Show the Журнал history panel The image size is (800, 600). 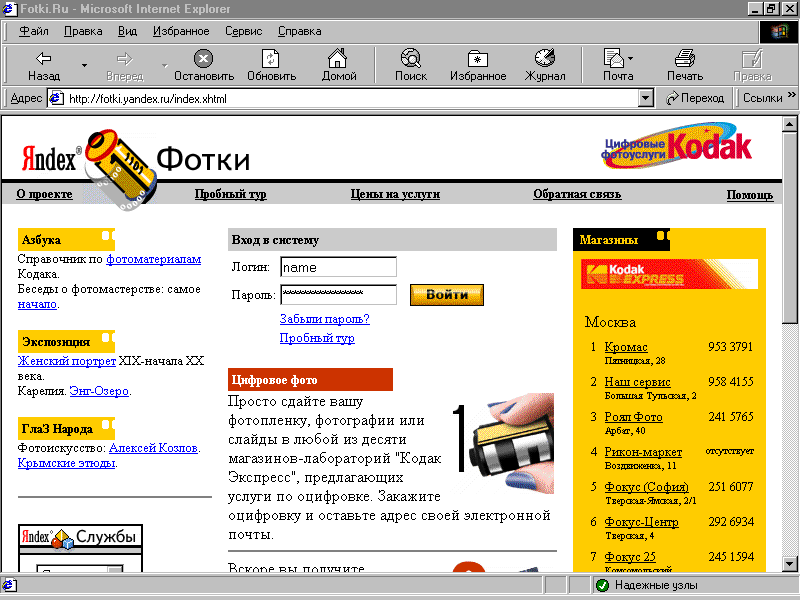coord(545,65)
